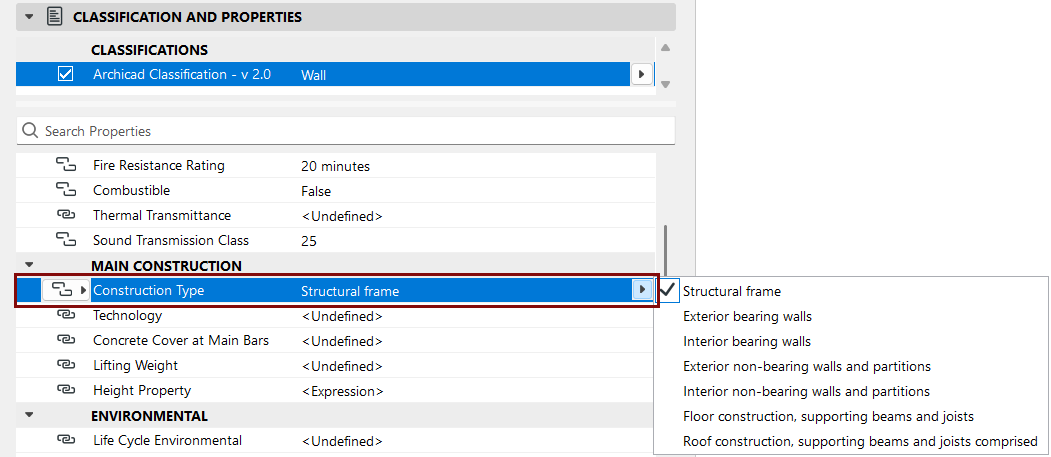Screen dimensions: 1051x457
Task: Open the Wall classification arrow dropdown
Action: (641, 74)
